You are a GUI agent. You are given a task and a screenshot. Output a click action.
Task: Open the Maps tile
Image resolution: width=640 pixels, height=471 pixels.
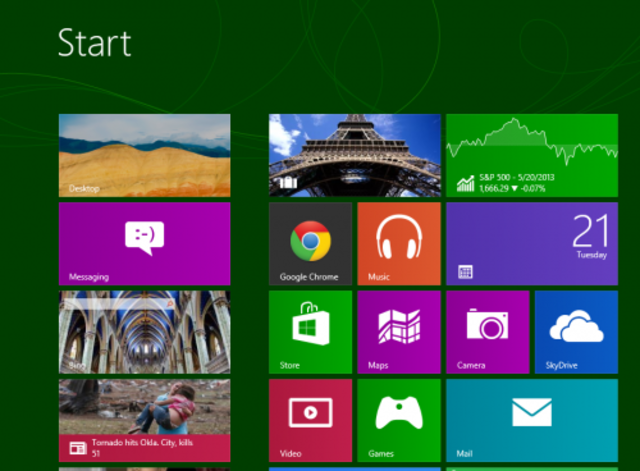[399, 332]
